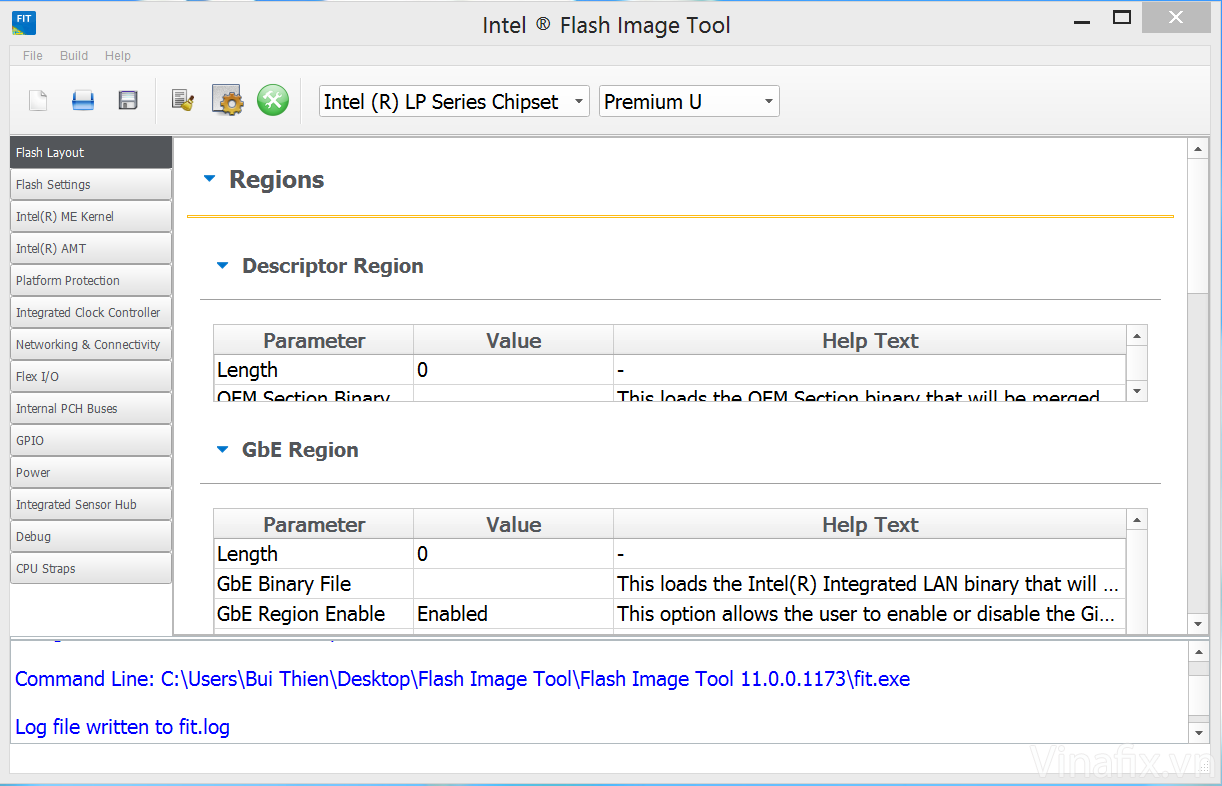Collapse the Regions section
The image size is (1222, 786).
[x=209, y=180]
